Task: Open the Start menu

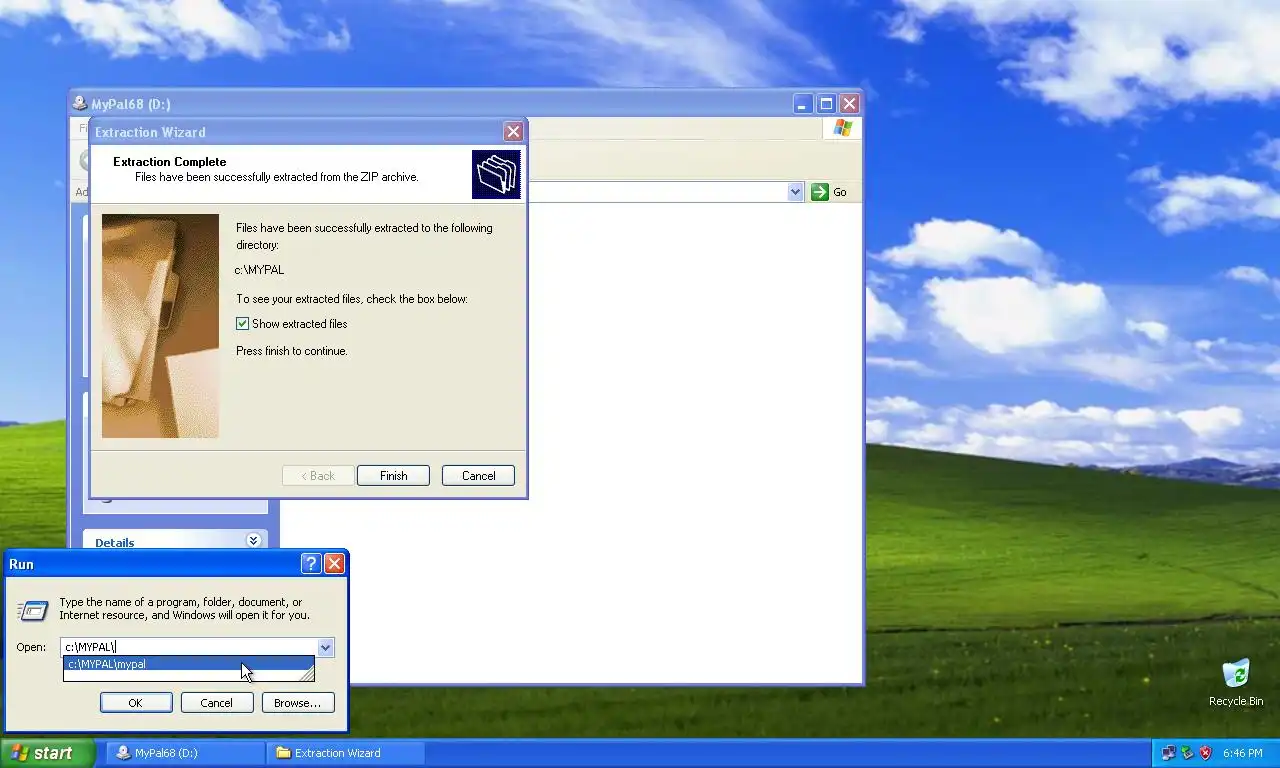Action: [x=47, y=753]
